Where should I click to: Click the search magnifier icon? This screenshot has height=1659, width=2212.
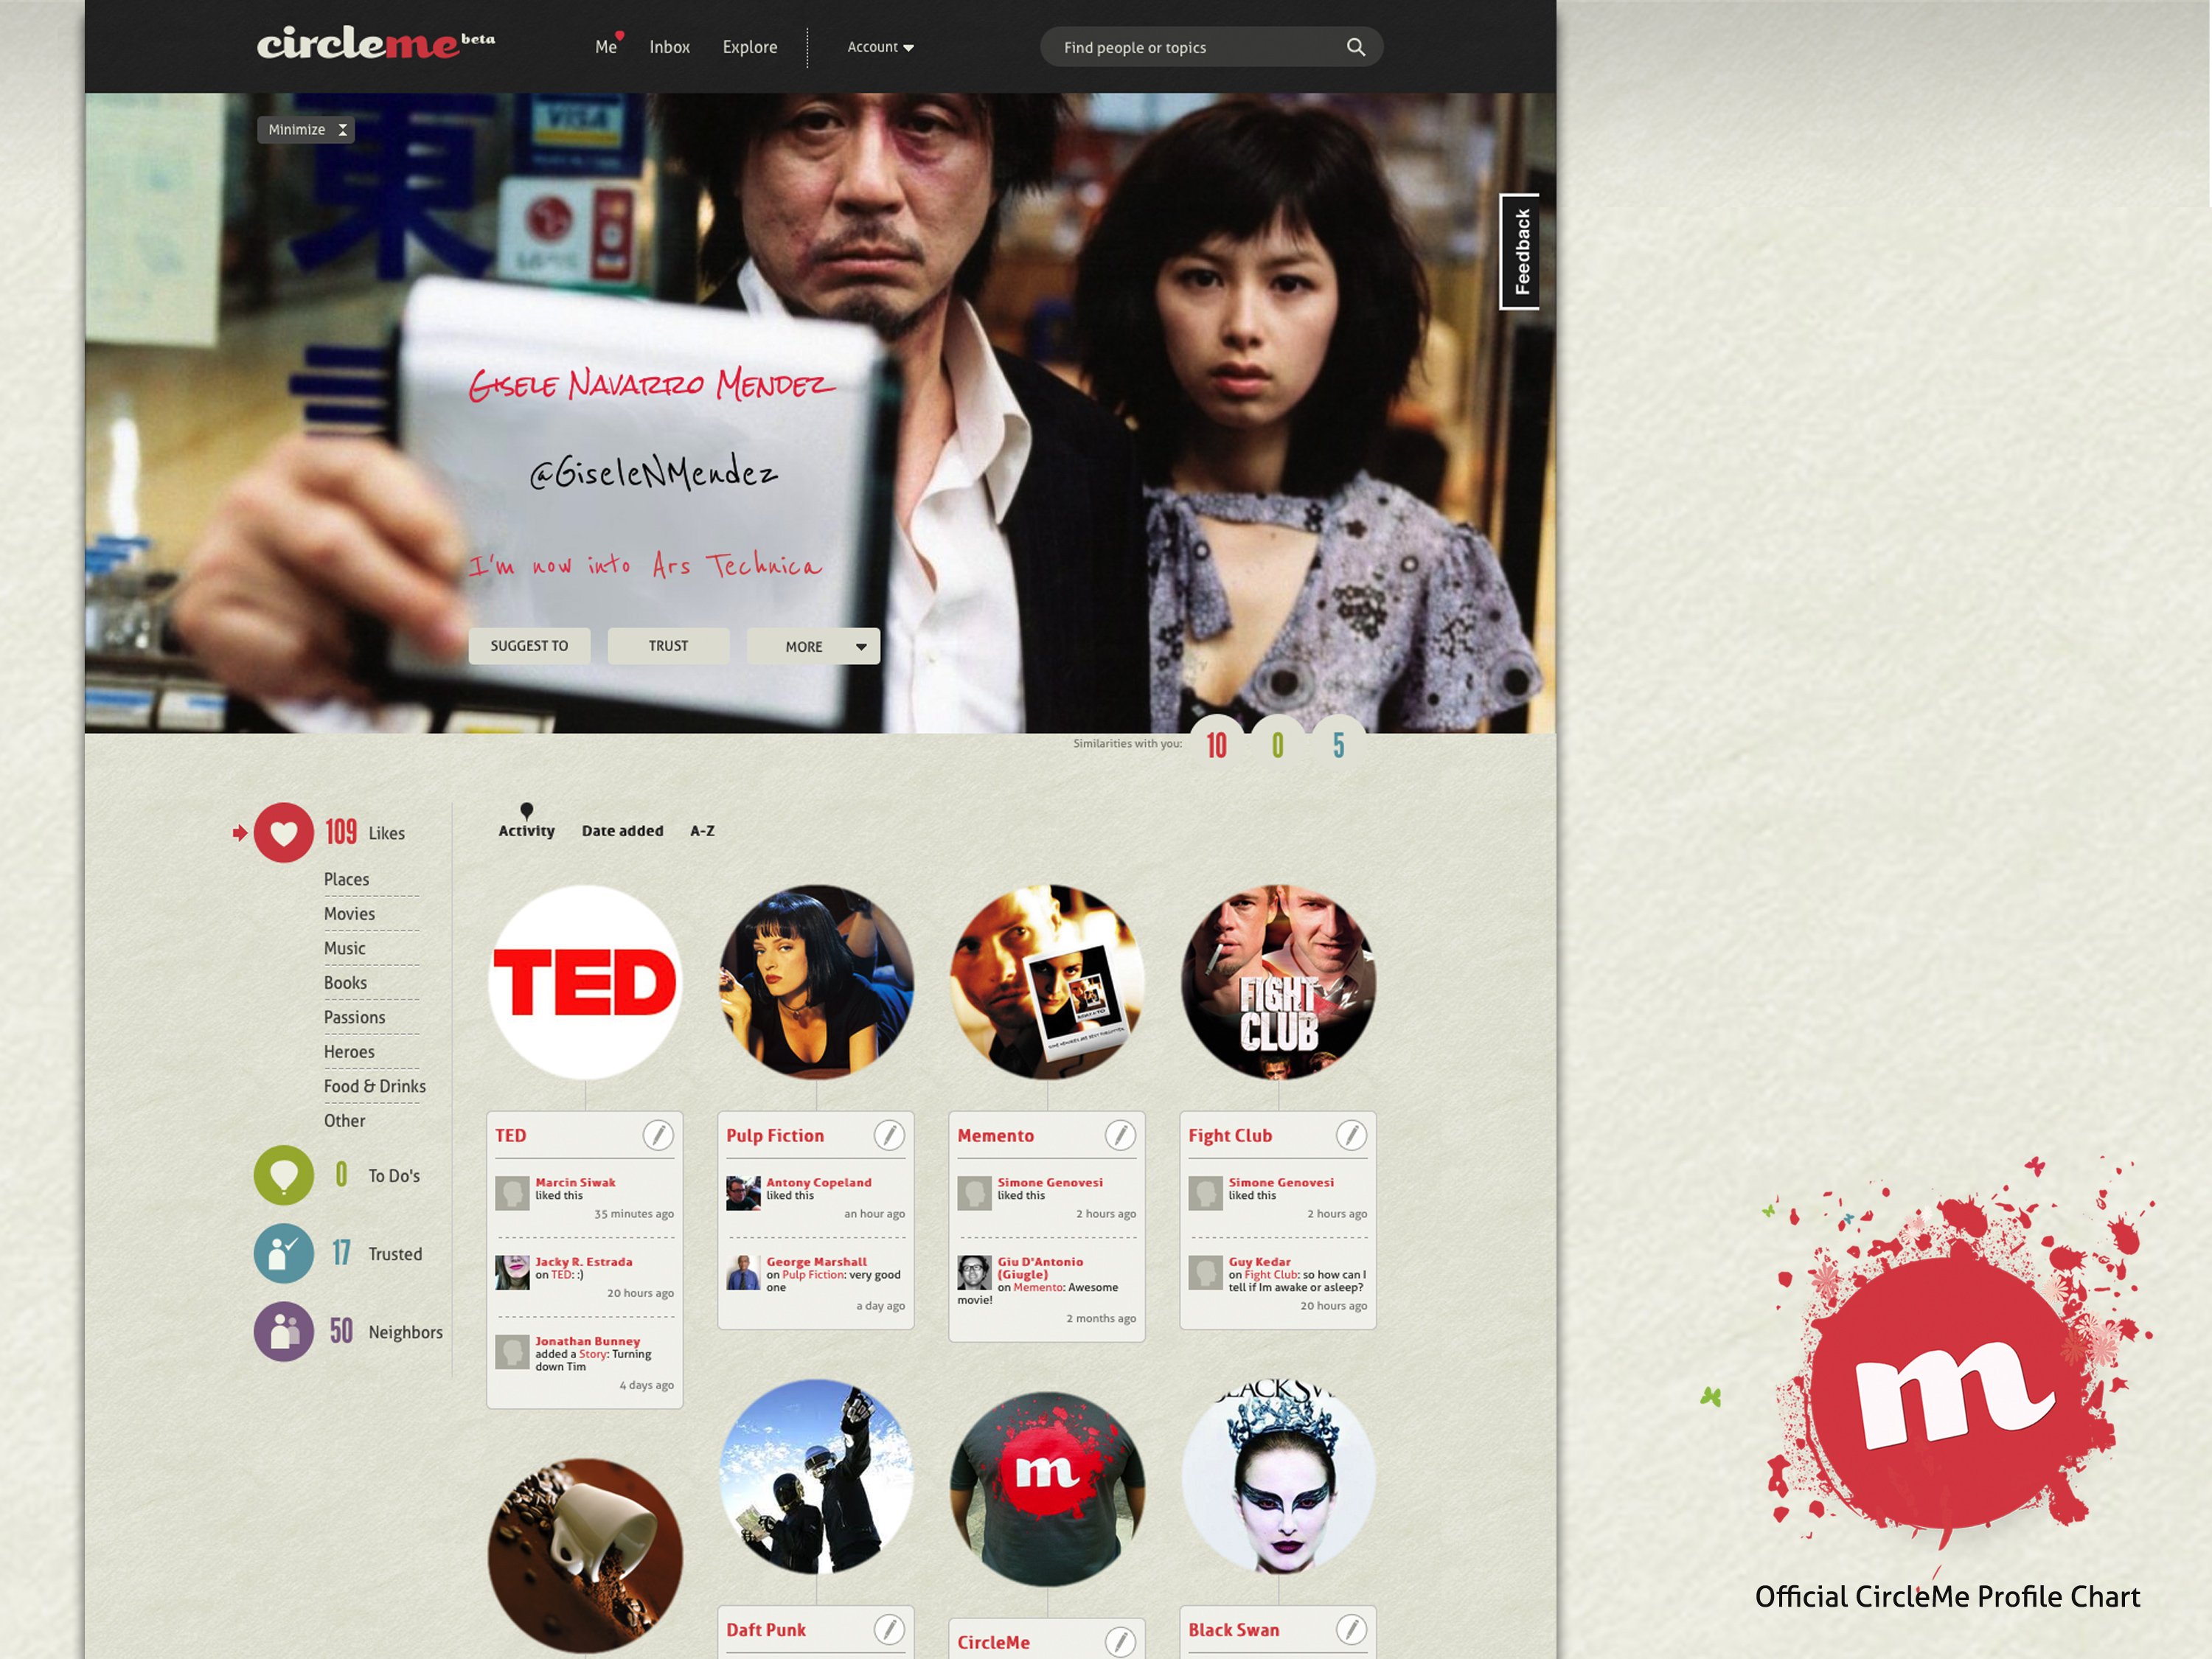(x=1355, y=47)
